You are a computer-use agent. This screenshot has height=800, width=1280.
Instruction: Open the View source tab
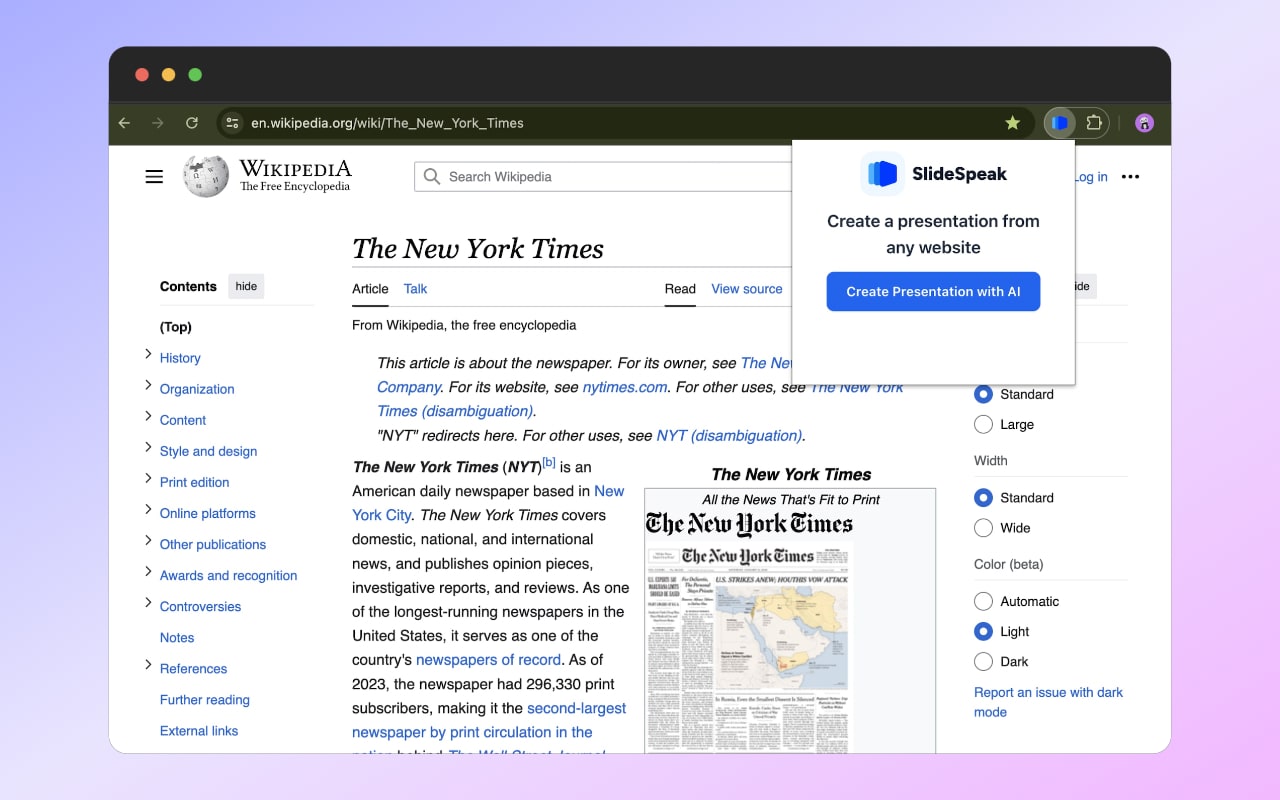(747, 289)
